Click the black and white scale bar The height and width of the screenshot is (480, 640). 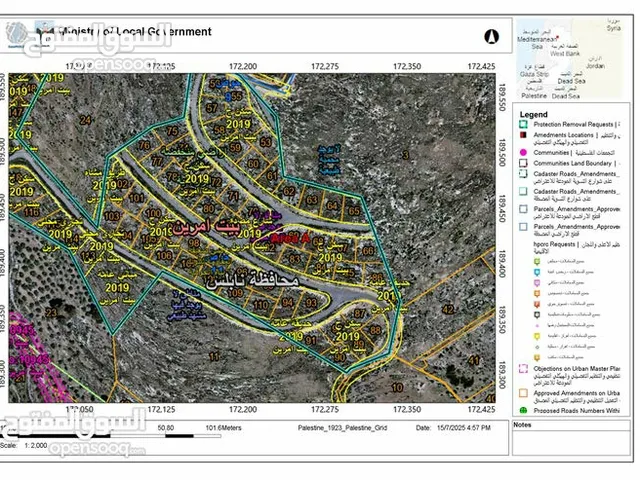[110, 436]
